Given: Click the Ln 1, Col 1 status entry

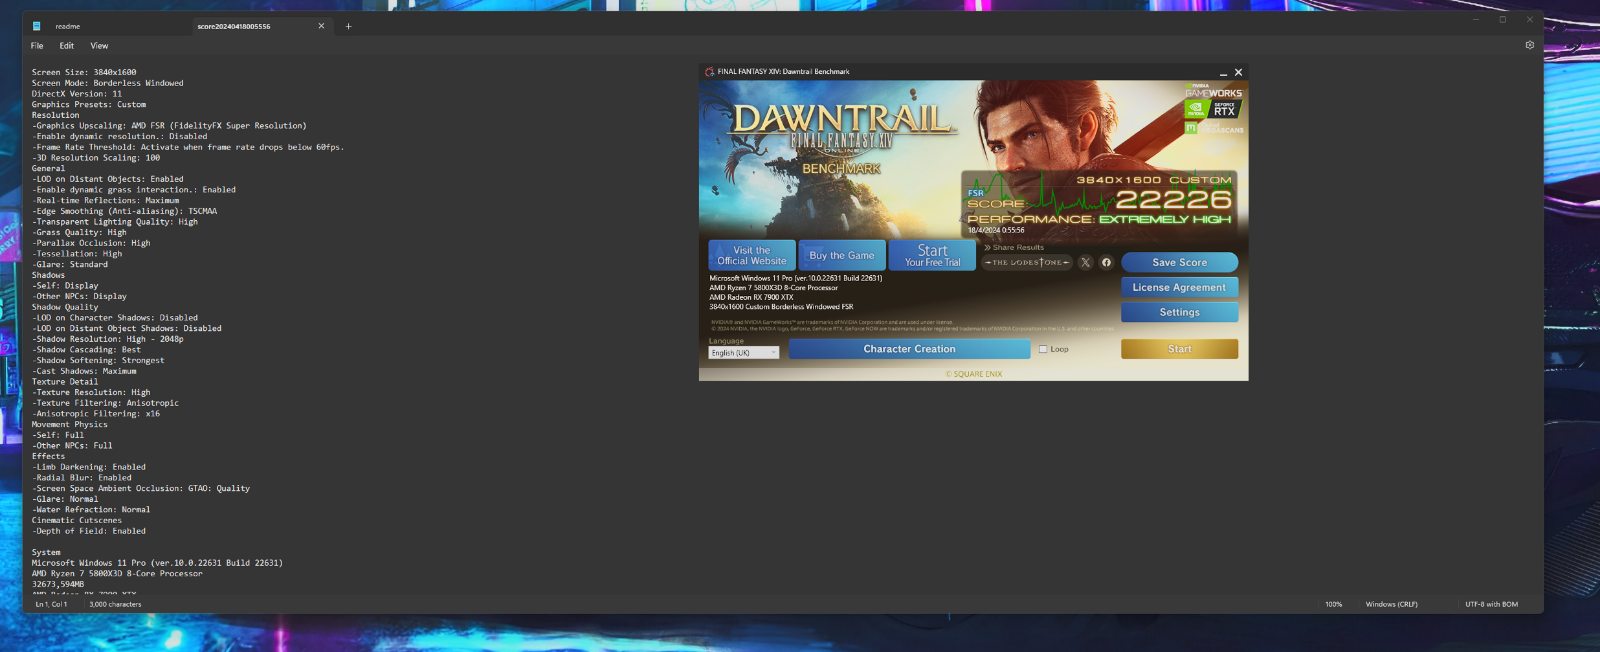Looking at the screenshot, I should click(51, 604).
